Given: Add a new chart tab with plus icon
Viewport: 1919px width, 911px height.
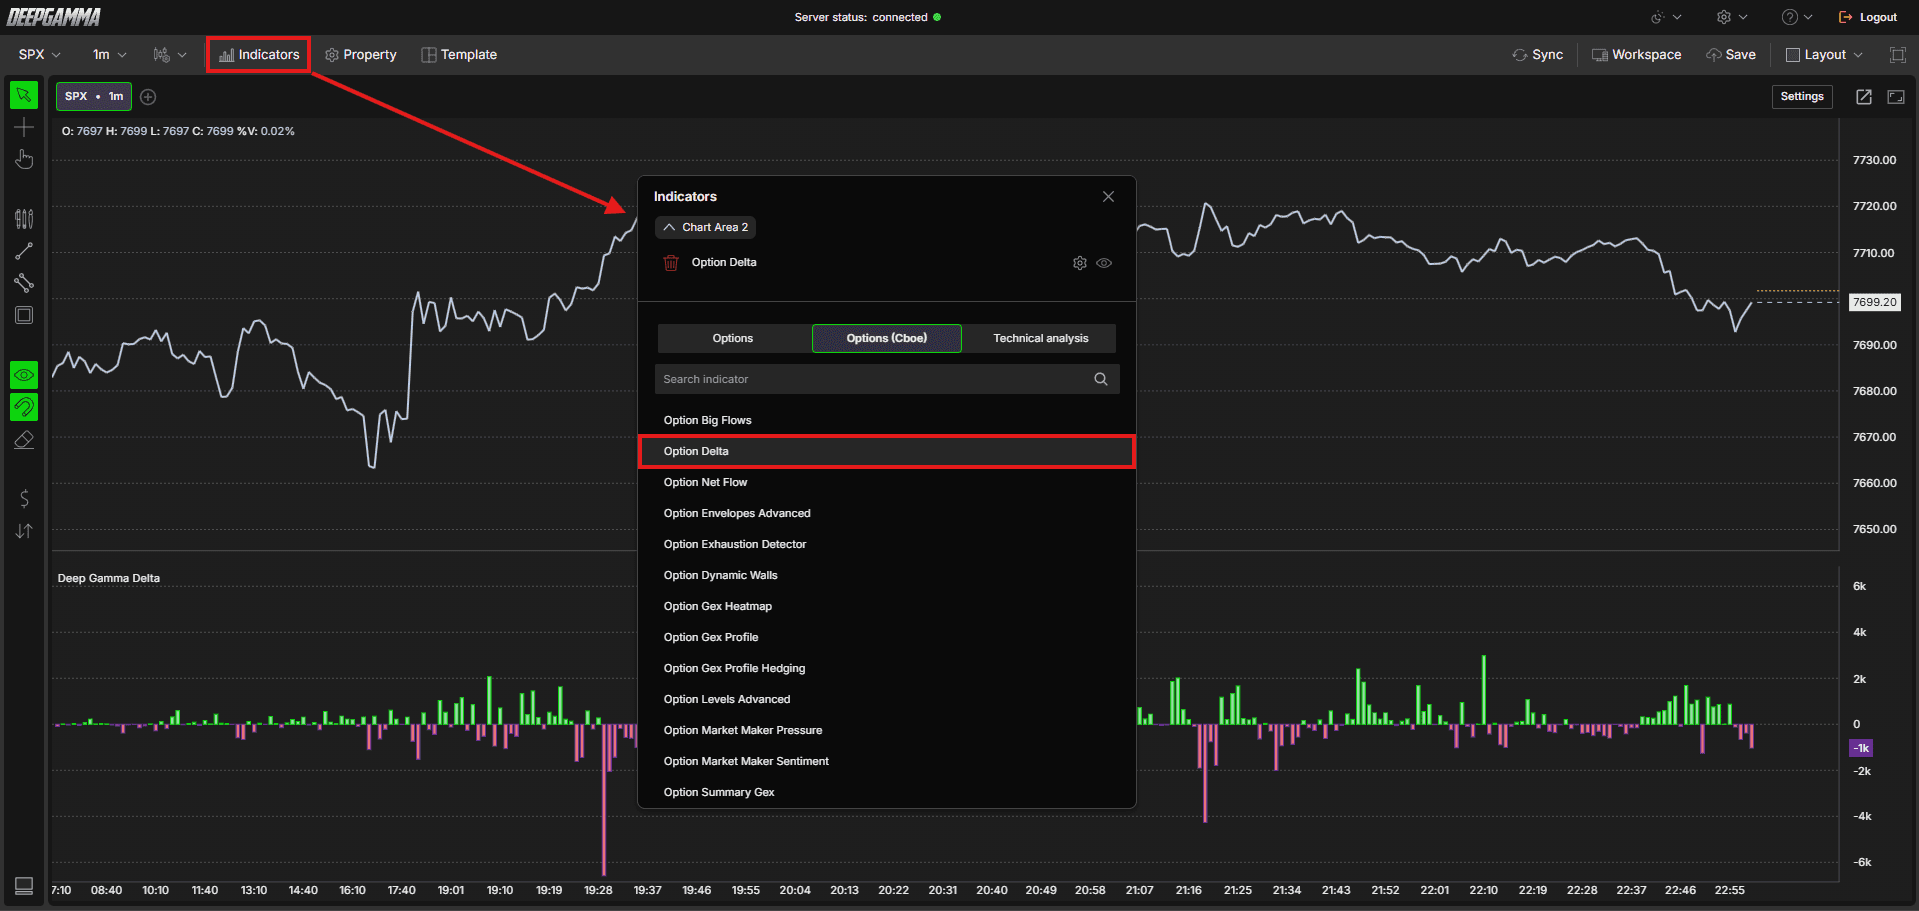Looking at the screenshot, I should 148,97.
